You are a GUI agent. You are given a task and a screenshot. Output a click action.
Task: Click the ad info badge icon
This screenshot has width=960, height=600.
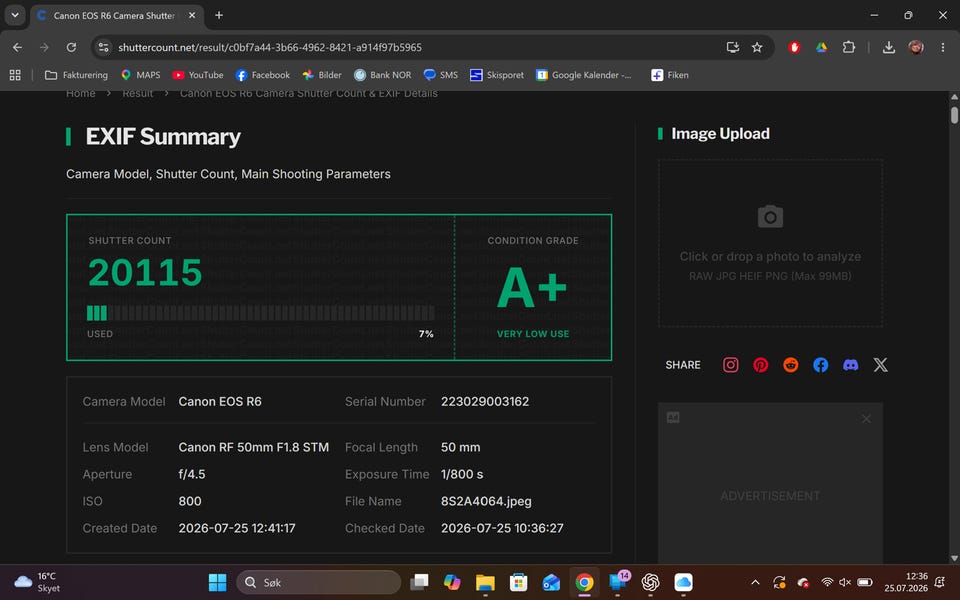click(x=673, y=418)
